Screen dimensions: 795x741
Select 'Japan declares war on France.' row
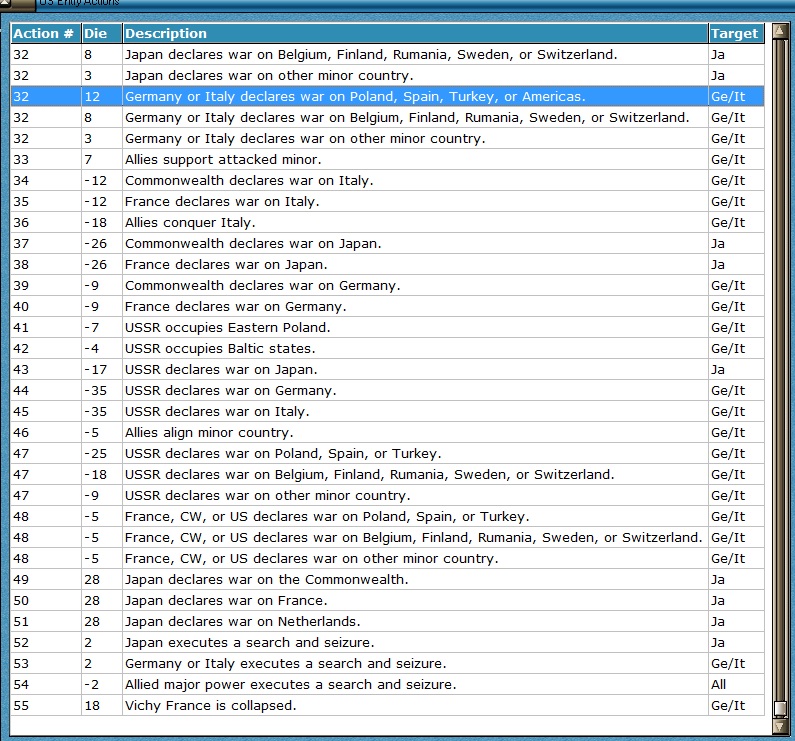pyautogui.click(x=387, y=601)
